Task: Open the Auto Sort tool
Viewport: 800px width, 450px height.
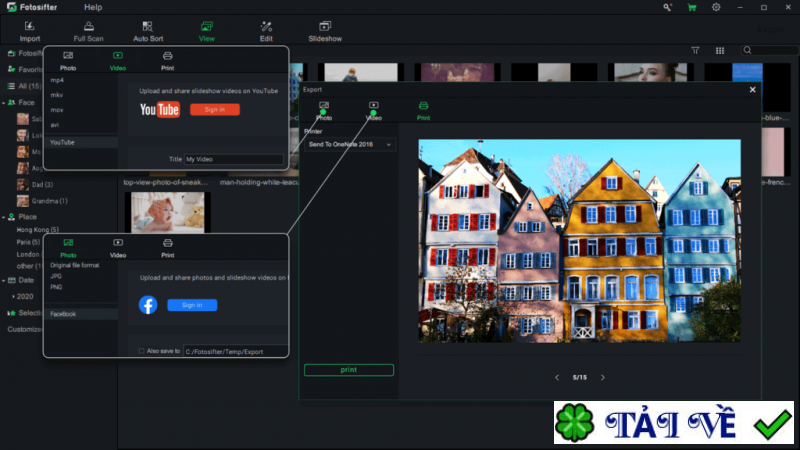Action: click(x=148, y=30)
